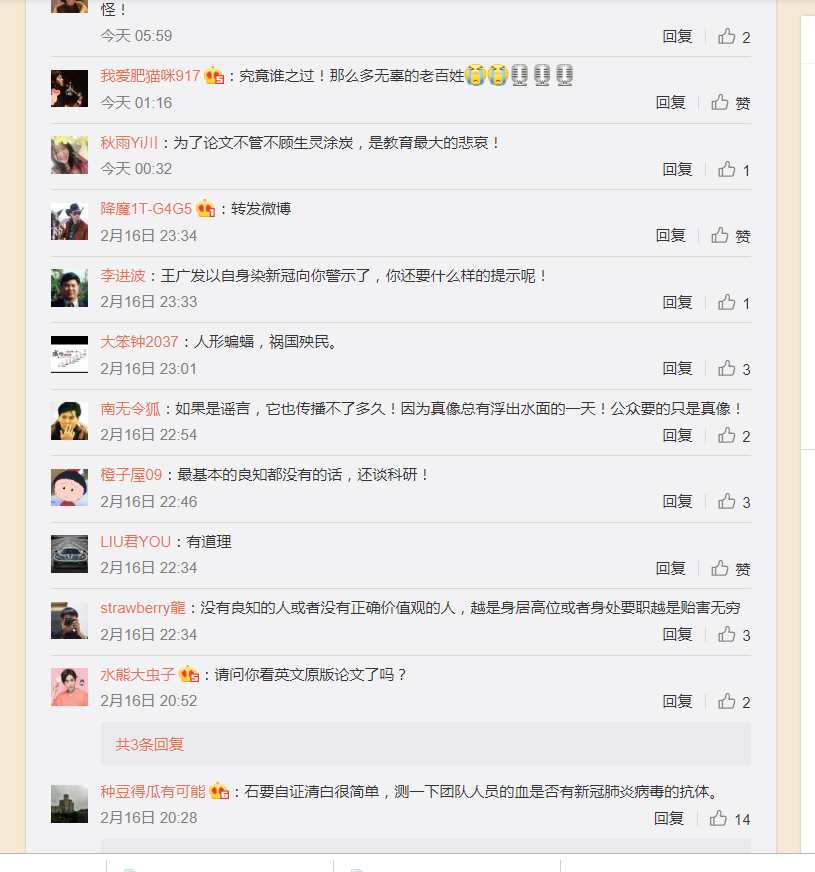
Task: Click 李进波's profile avatar
Action: click(x=70, y=288)
